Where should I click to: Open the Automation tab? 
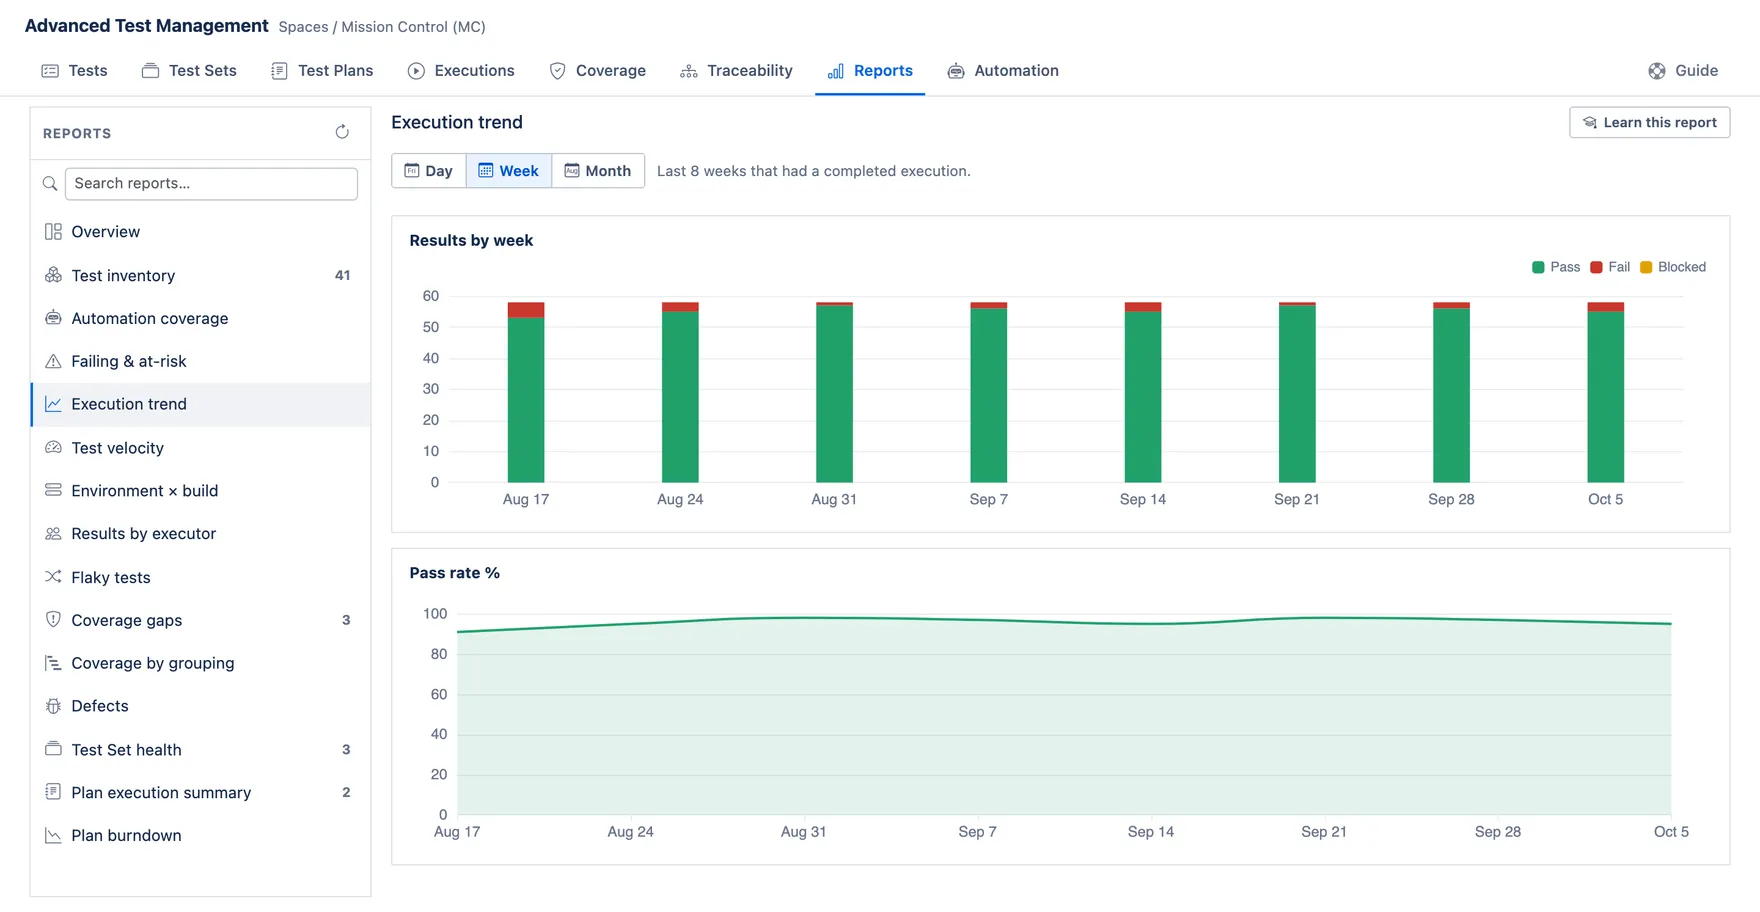point(1003,71)
